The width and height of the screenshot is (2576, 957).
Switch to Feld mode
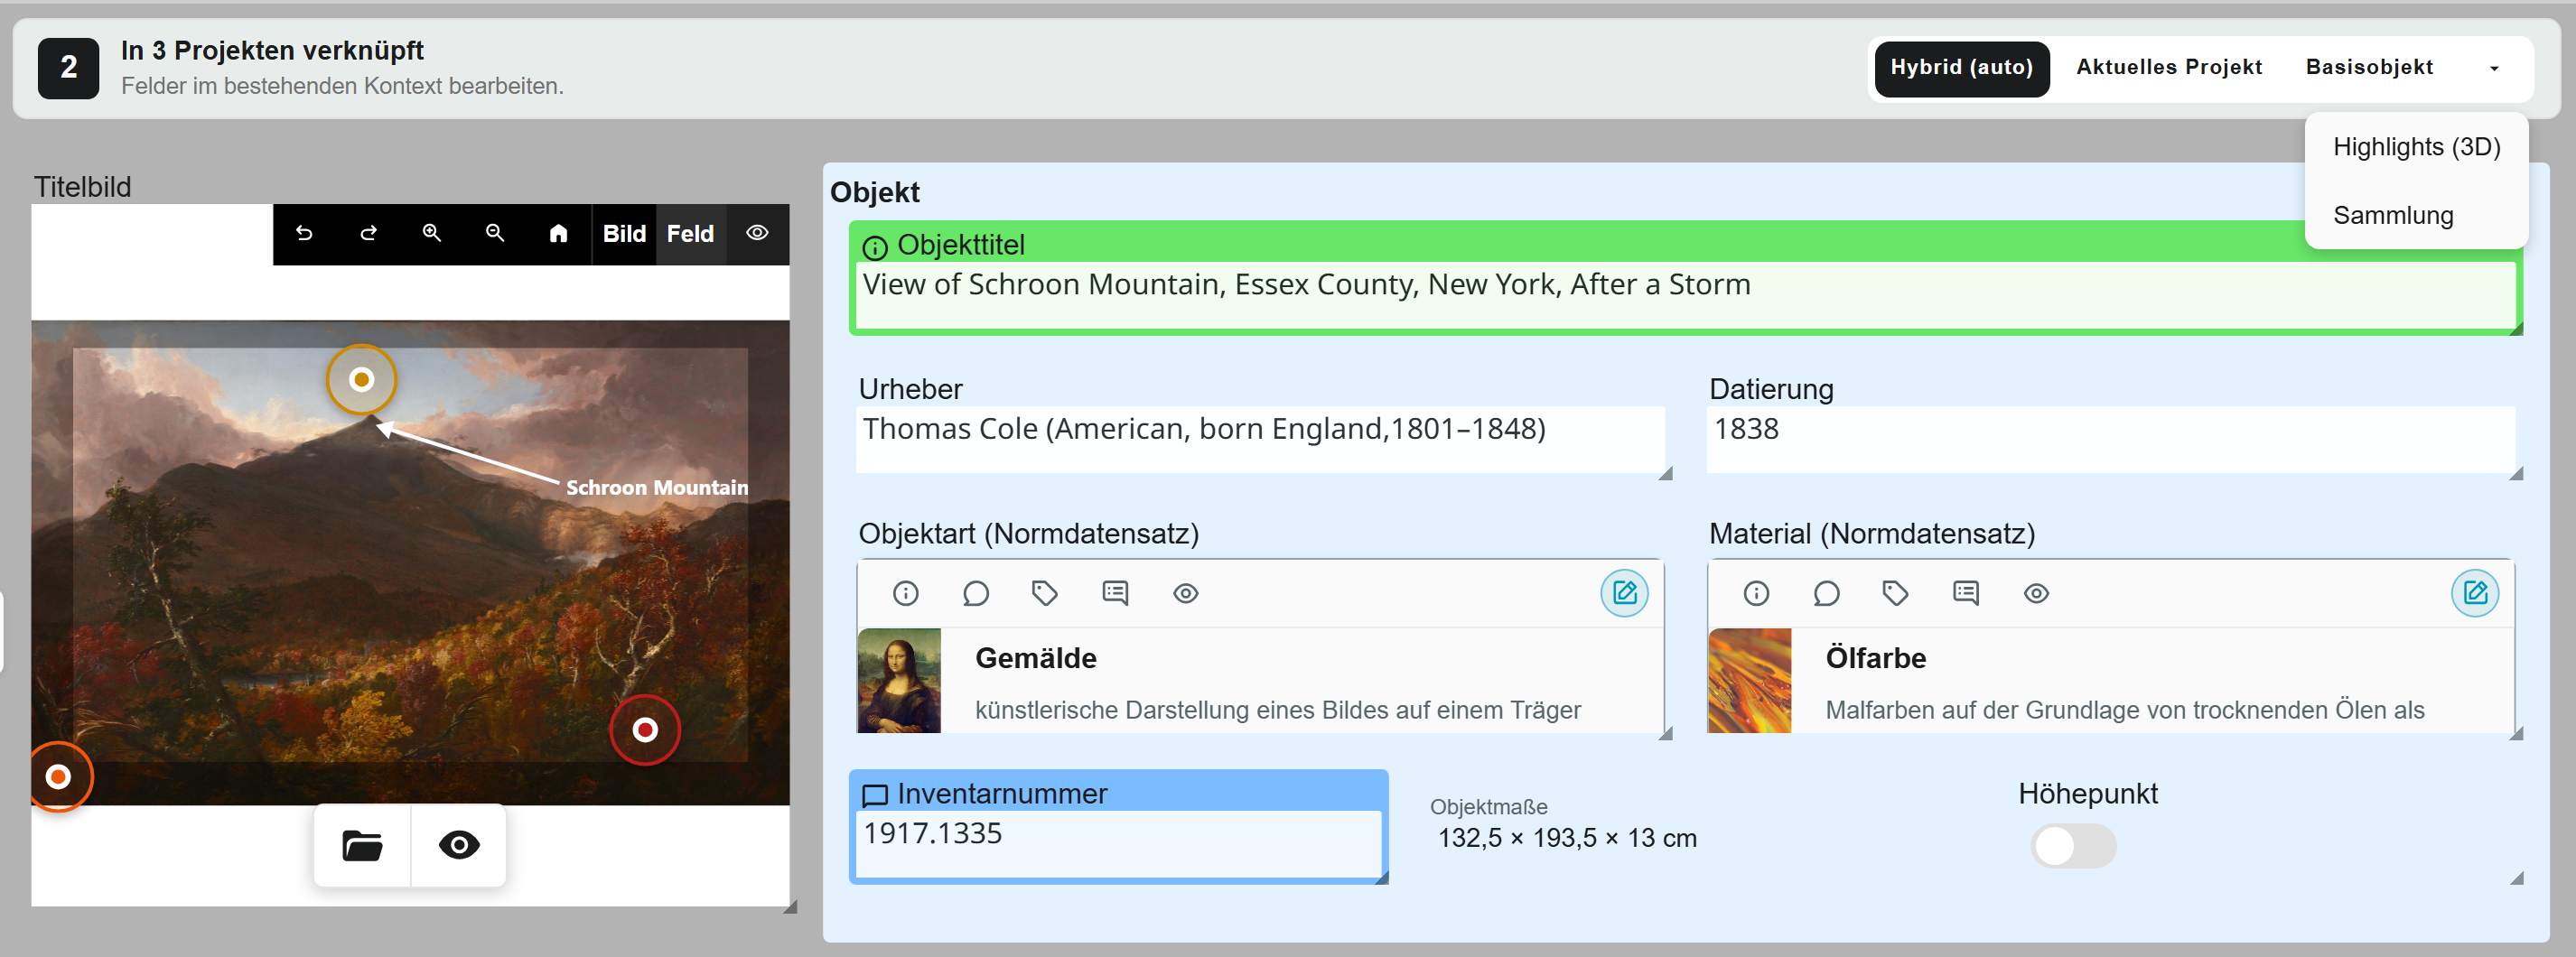(x=690, y=234)
